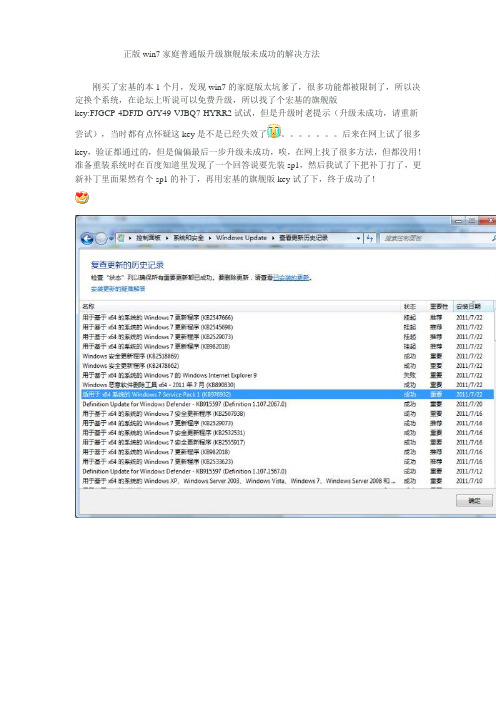
Task: Maximize the Windows Update history window
Action: click(x=471, y=220)
